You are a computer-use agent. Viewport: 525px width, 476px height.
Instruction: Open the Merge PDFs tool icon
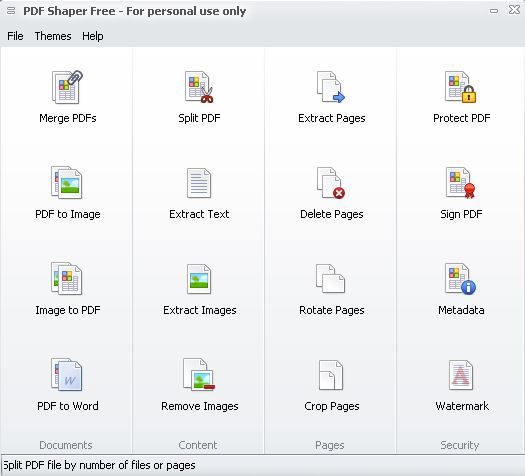(67, 87)
